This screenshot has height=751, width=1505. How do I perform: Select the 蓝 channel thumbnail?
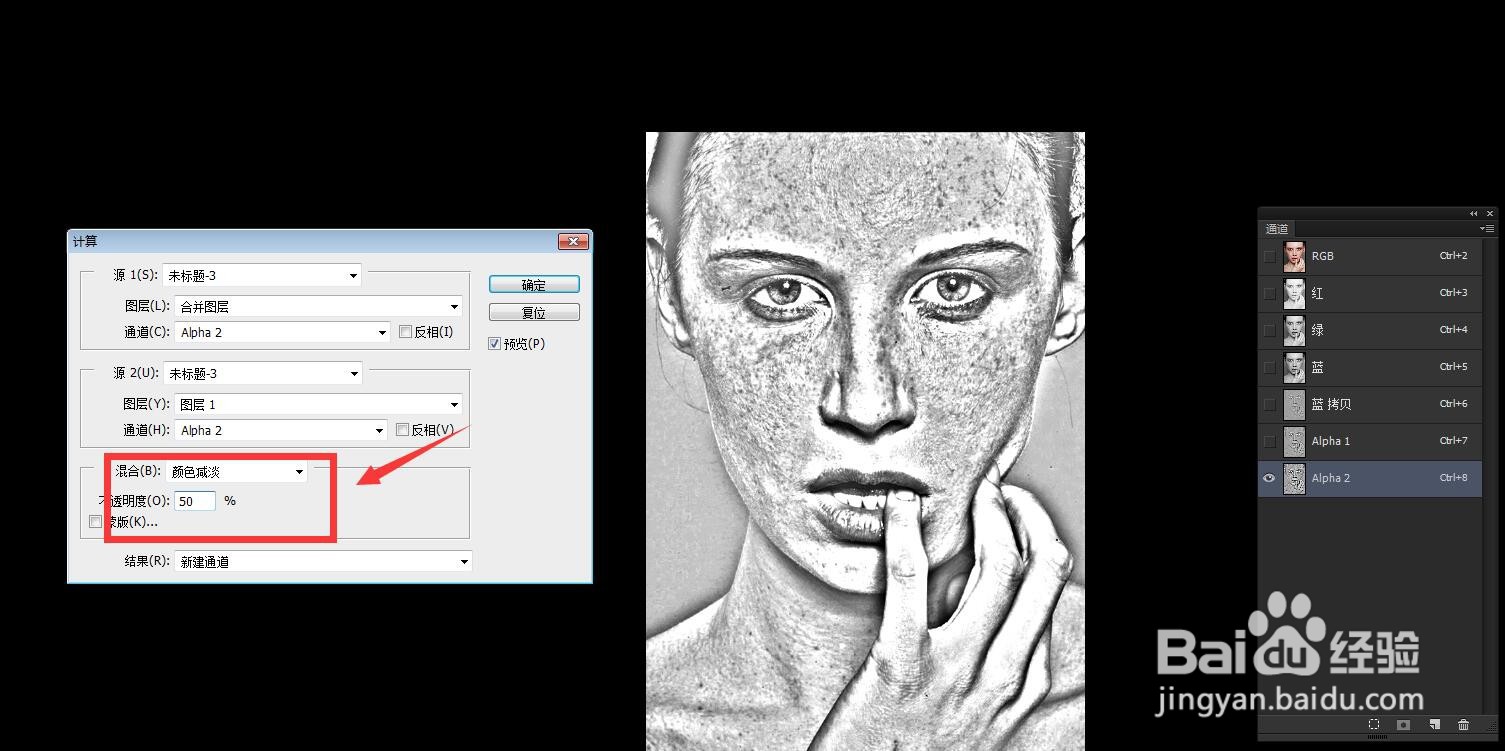1294,367
